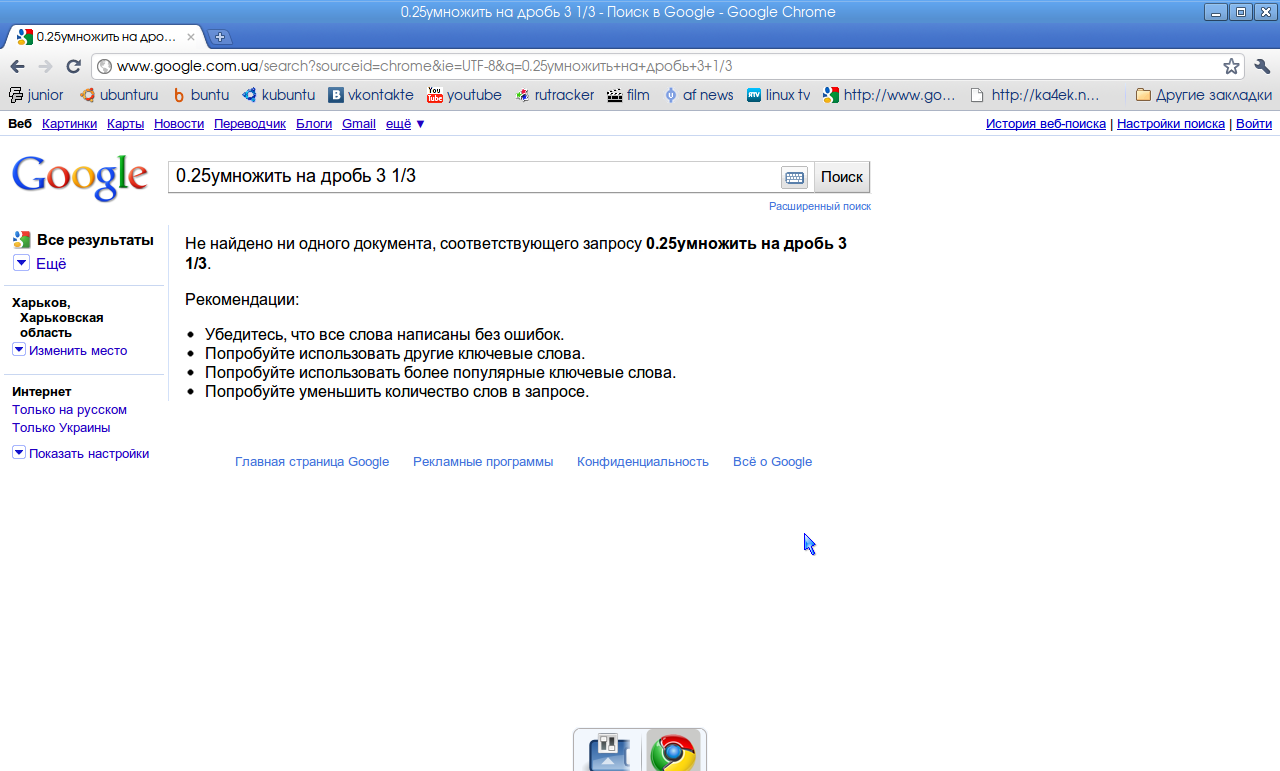The width and height of the screenshot is (1280, 771).
Task: Click the Chrome icon in the dock
Action: coord(673,751)
